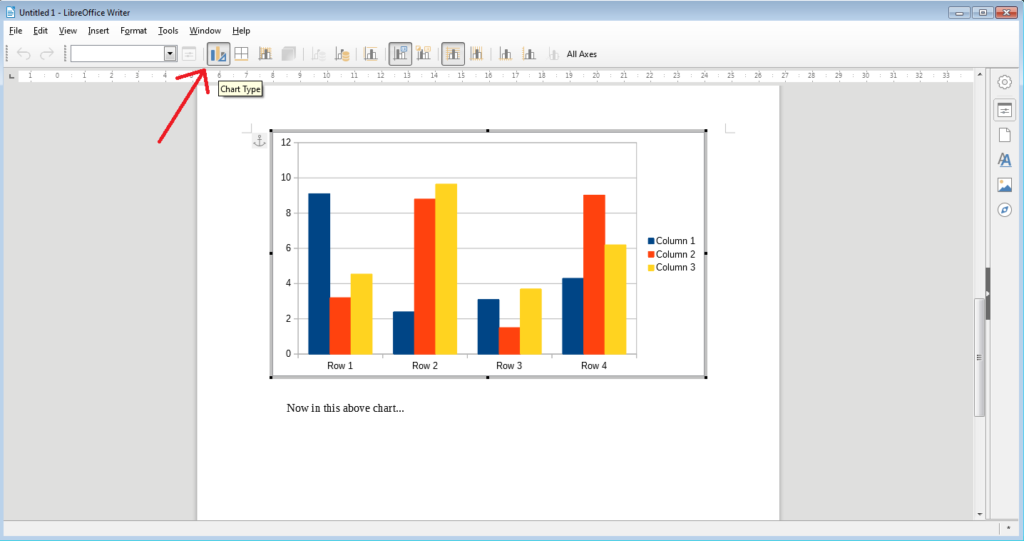This screenshot has width=1024, height=541.
Task: Toggle Horizontal Grids button
Action: 453,54
